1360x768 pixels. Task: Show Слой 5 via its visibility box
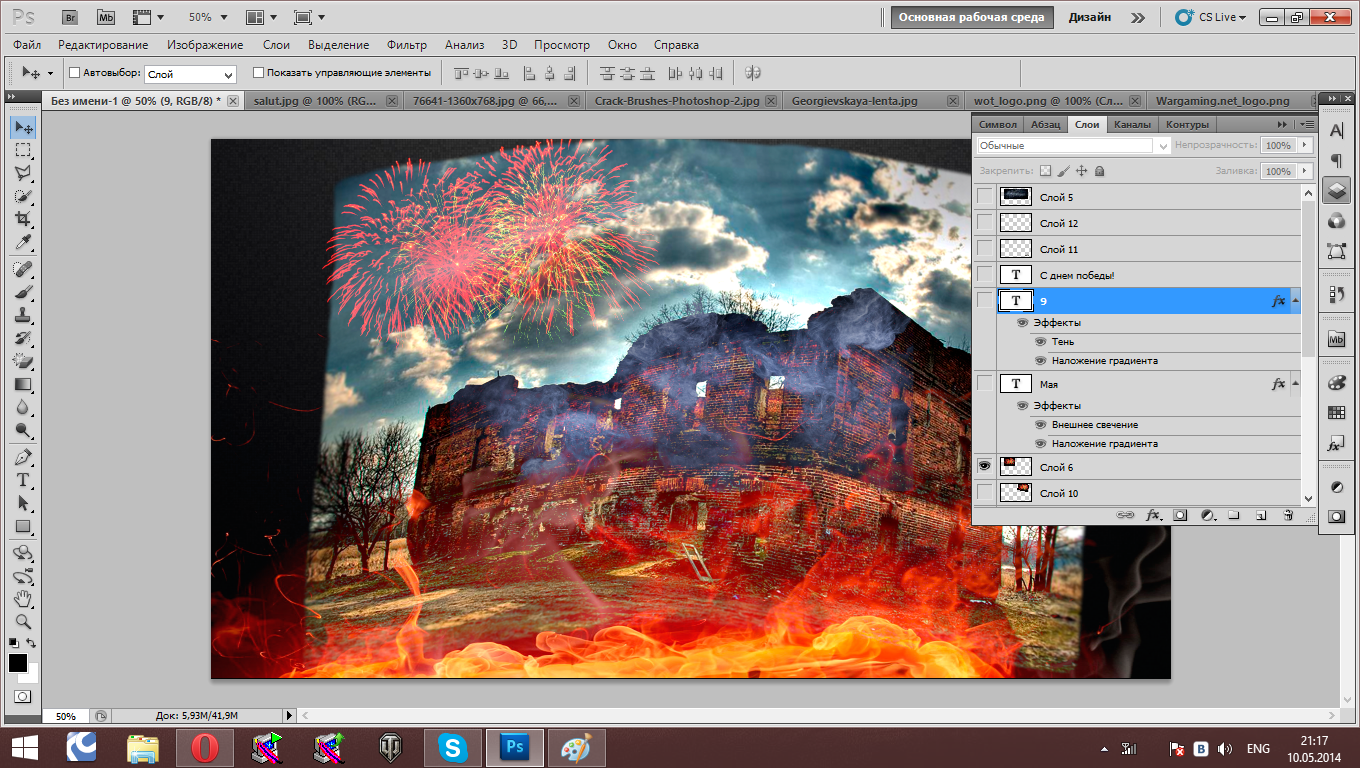coord(985,197)
